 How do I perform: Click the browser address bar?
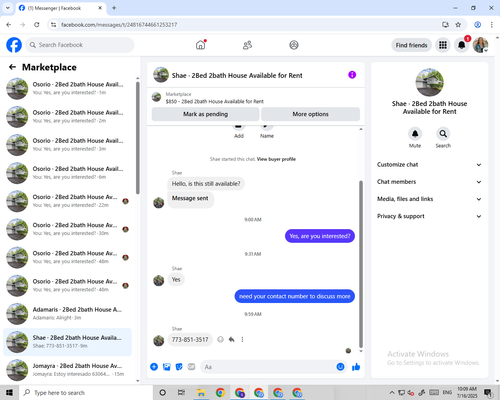tap(247, 25)
